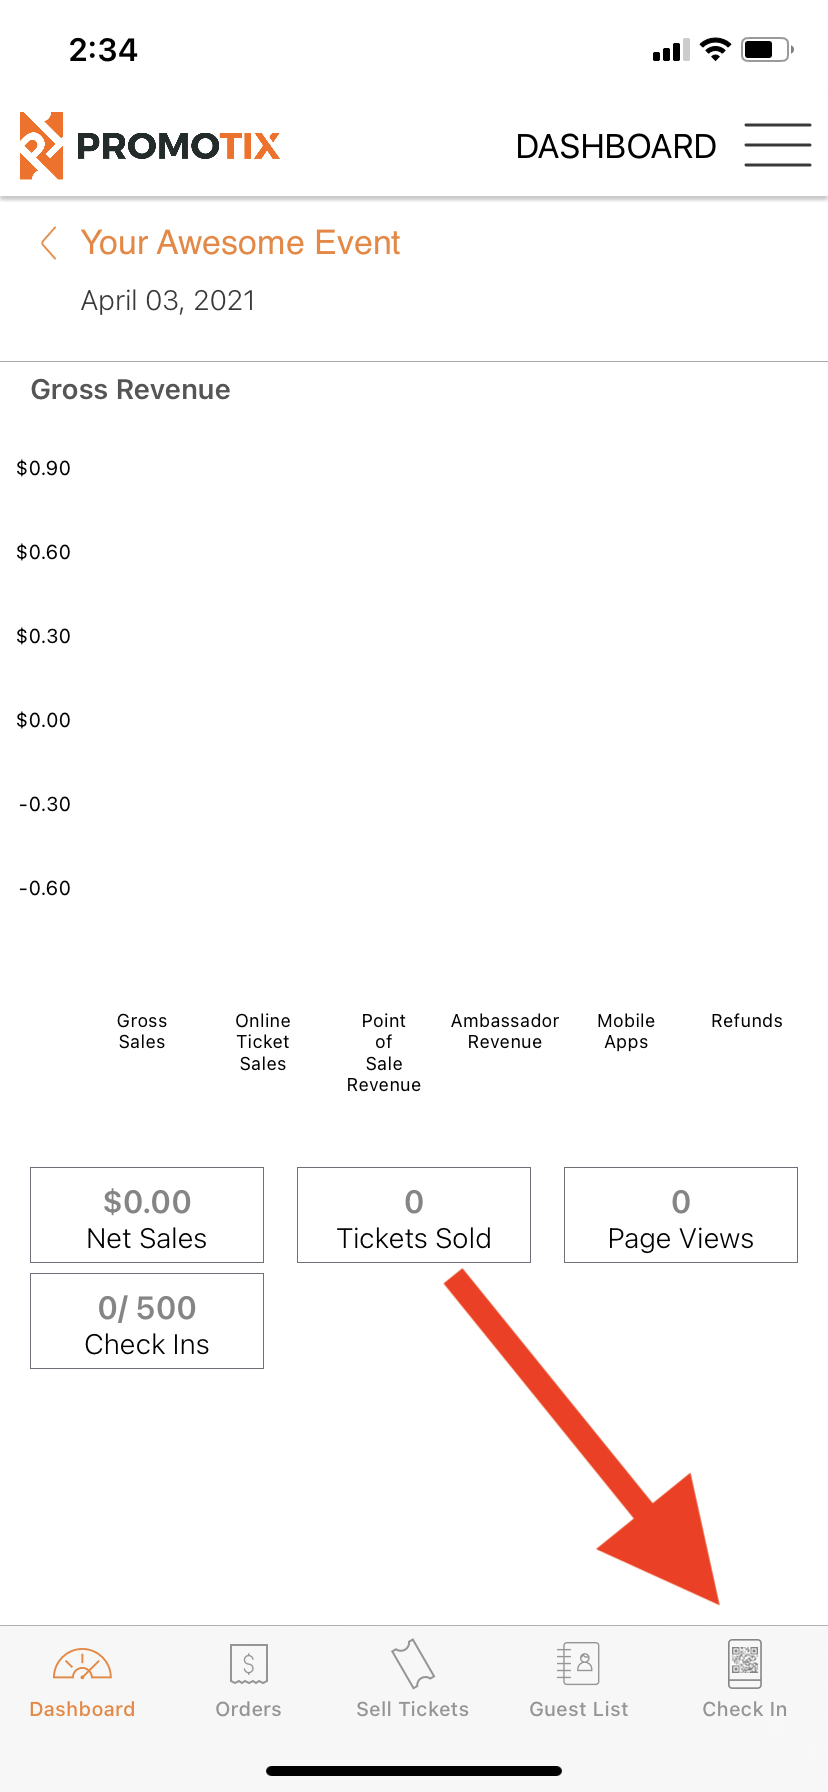Toggle the Point of Sale Revenue legend item

pos(383,1052)
